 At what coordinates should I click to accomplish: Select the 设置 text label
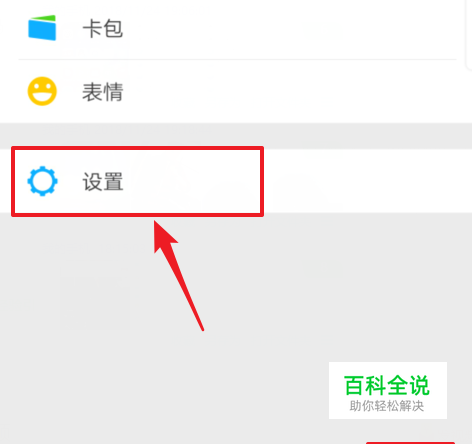click(x=103, y=182)
